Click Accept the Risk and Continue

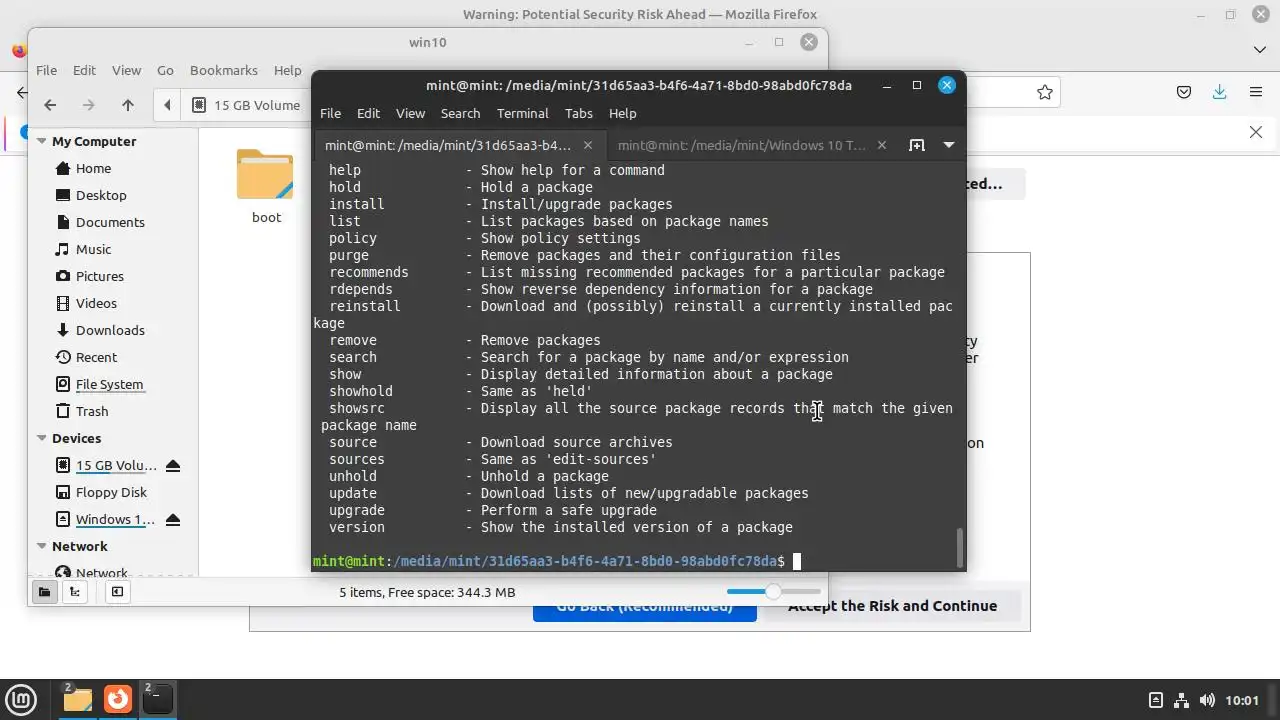[892, 605]
